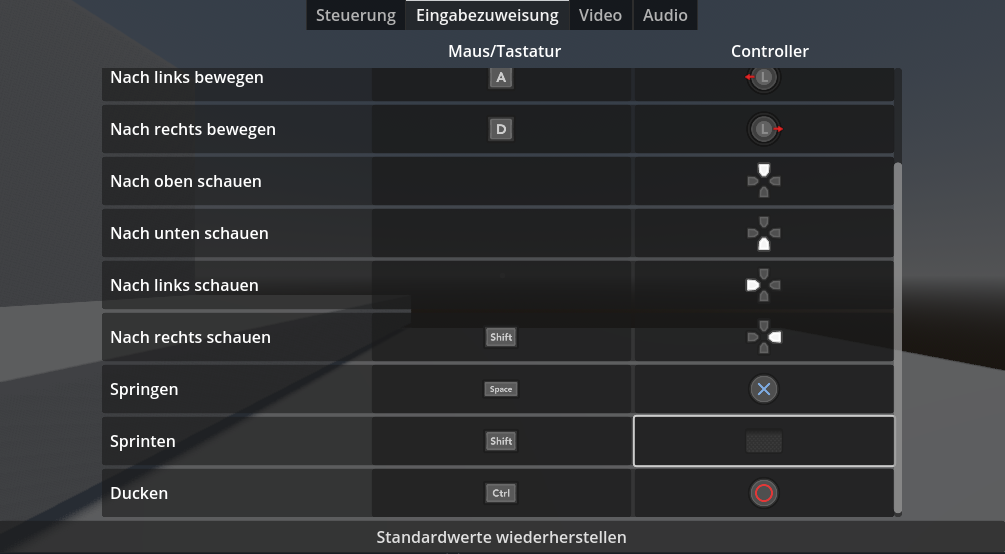
Task: Click D-pad right icon for Nach rechts schauen
Action: pos(764,337)
